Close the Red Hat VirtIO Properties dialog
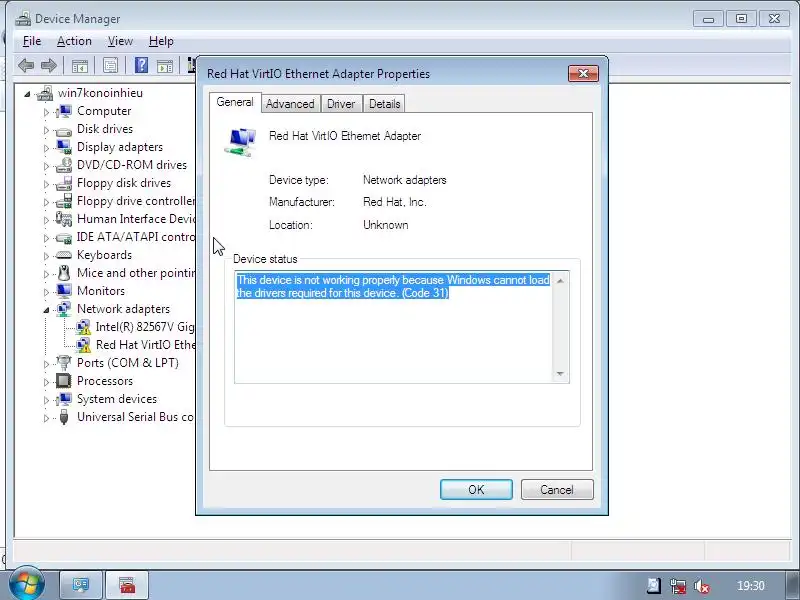 pyautogui.click(x=583, y=73)
